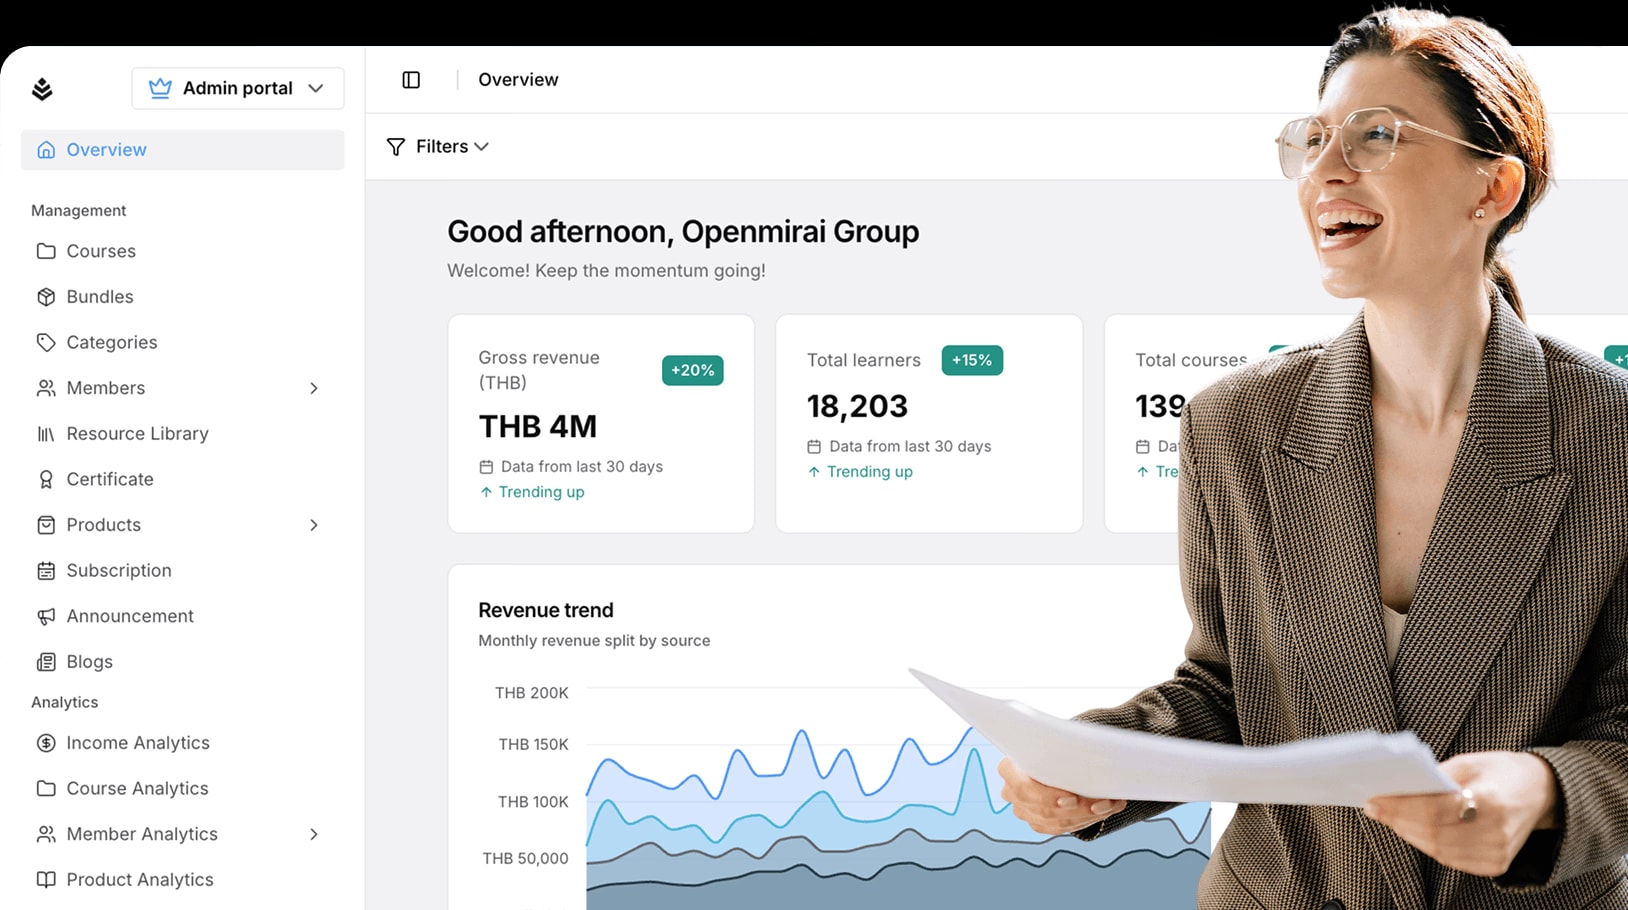Click the greeting heading Good afternoon, Openmirai Group
This screenshot has height=910, width=1628.
[683, 232]
